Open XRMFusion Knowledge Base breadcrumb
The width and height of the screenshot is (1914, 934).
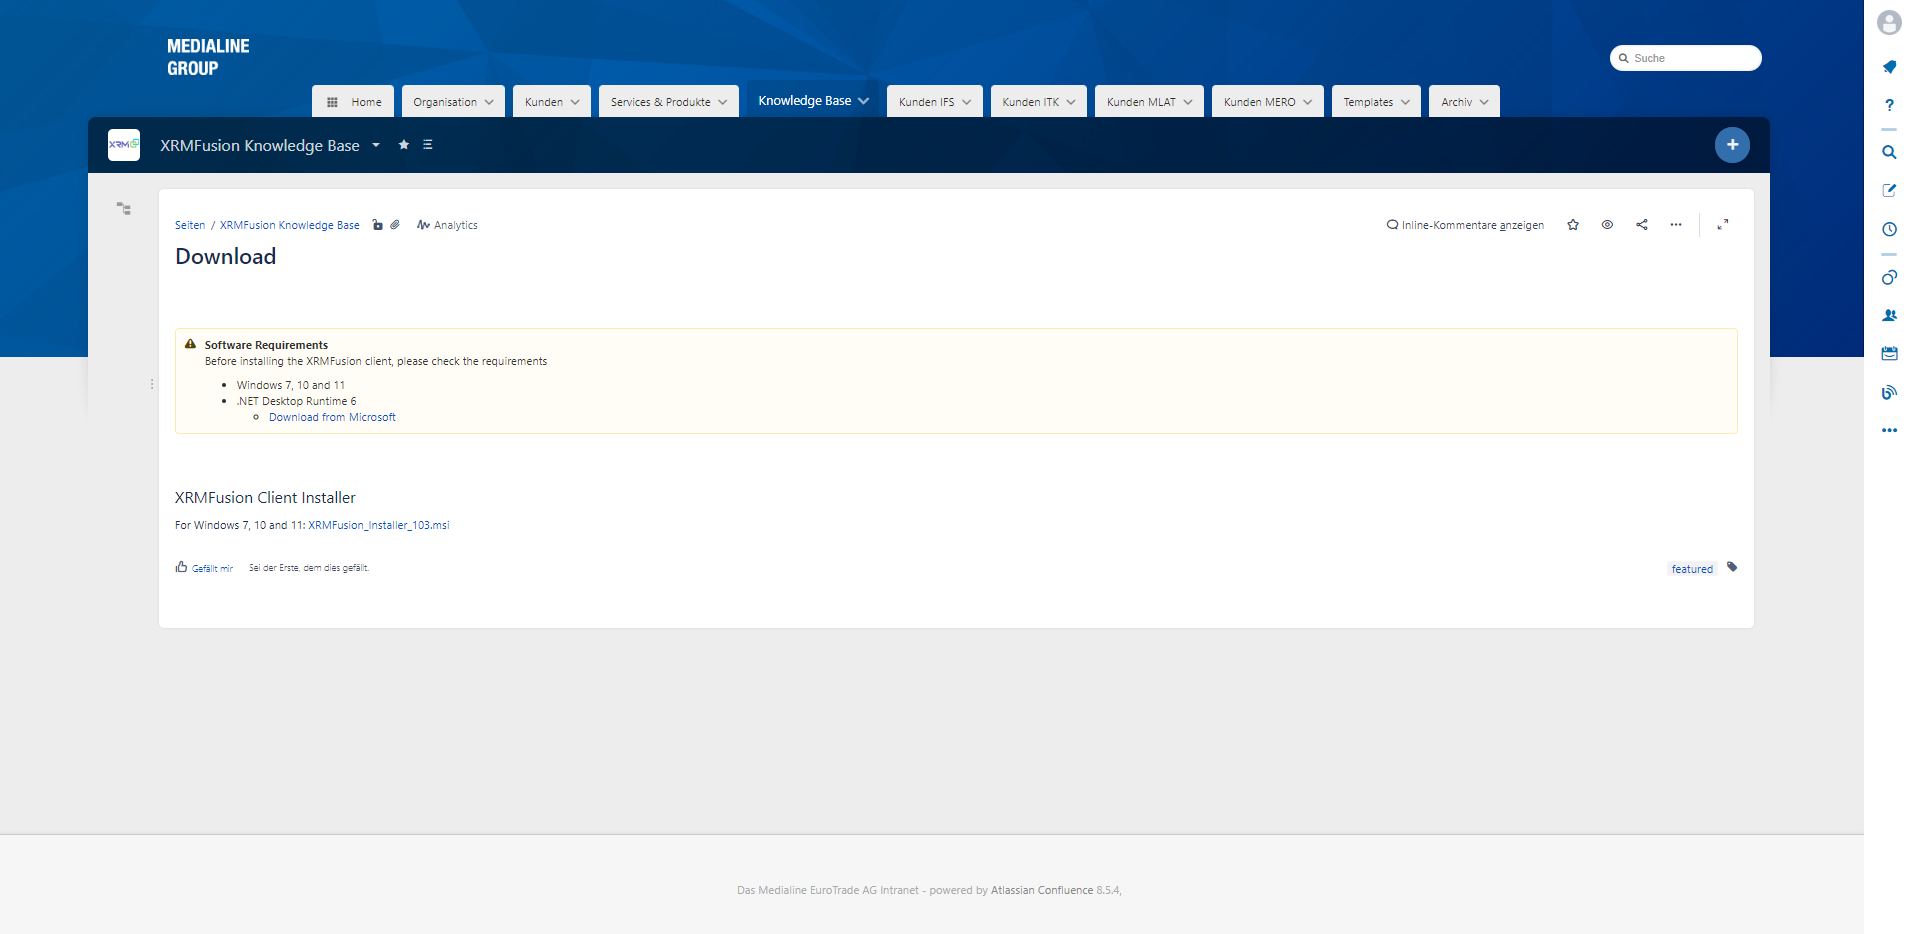coord(290,225)
